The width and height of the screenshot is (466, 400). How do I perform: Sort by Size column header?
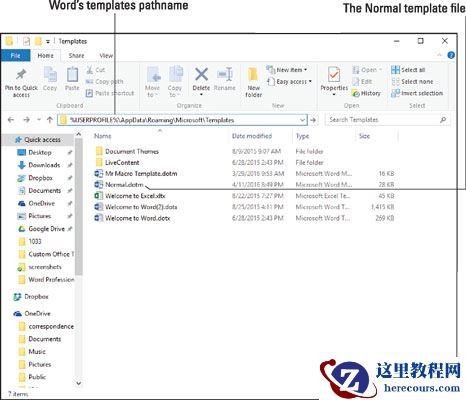tap(364, 136)
